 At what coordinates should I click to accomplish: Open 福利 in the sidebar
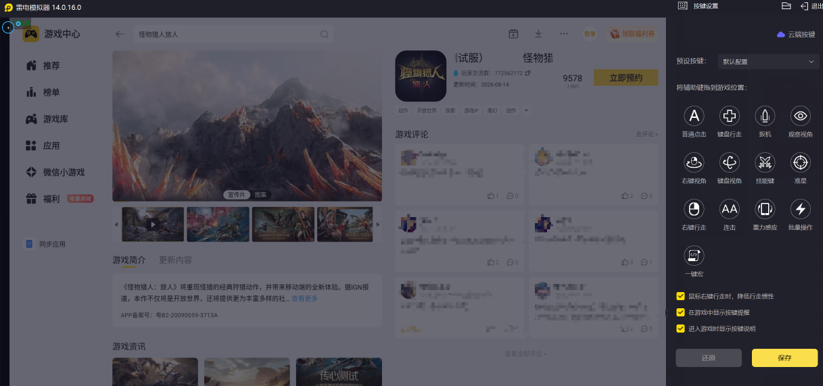pyautogui.click(x=43, y=199)
